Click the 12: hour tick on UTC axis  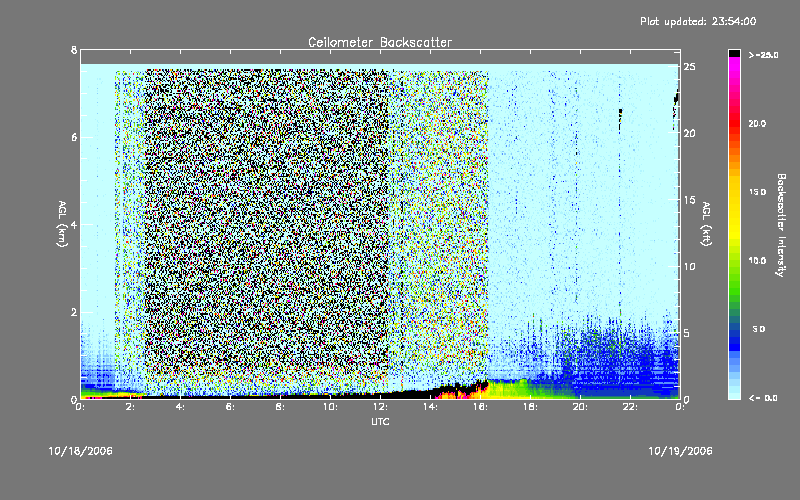pos(380,407)
